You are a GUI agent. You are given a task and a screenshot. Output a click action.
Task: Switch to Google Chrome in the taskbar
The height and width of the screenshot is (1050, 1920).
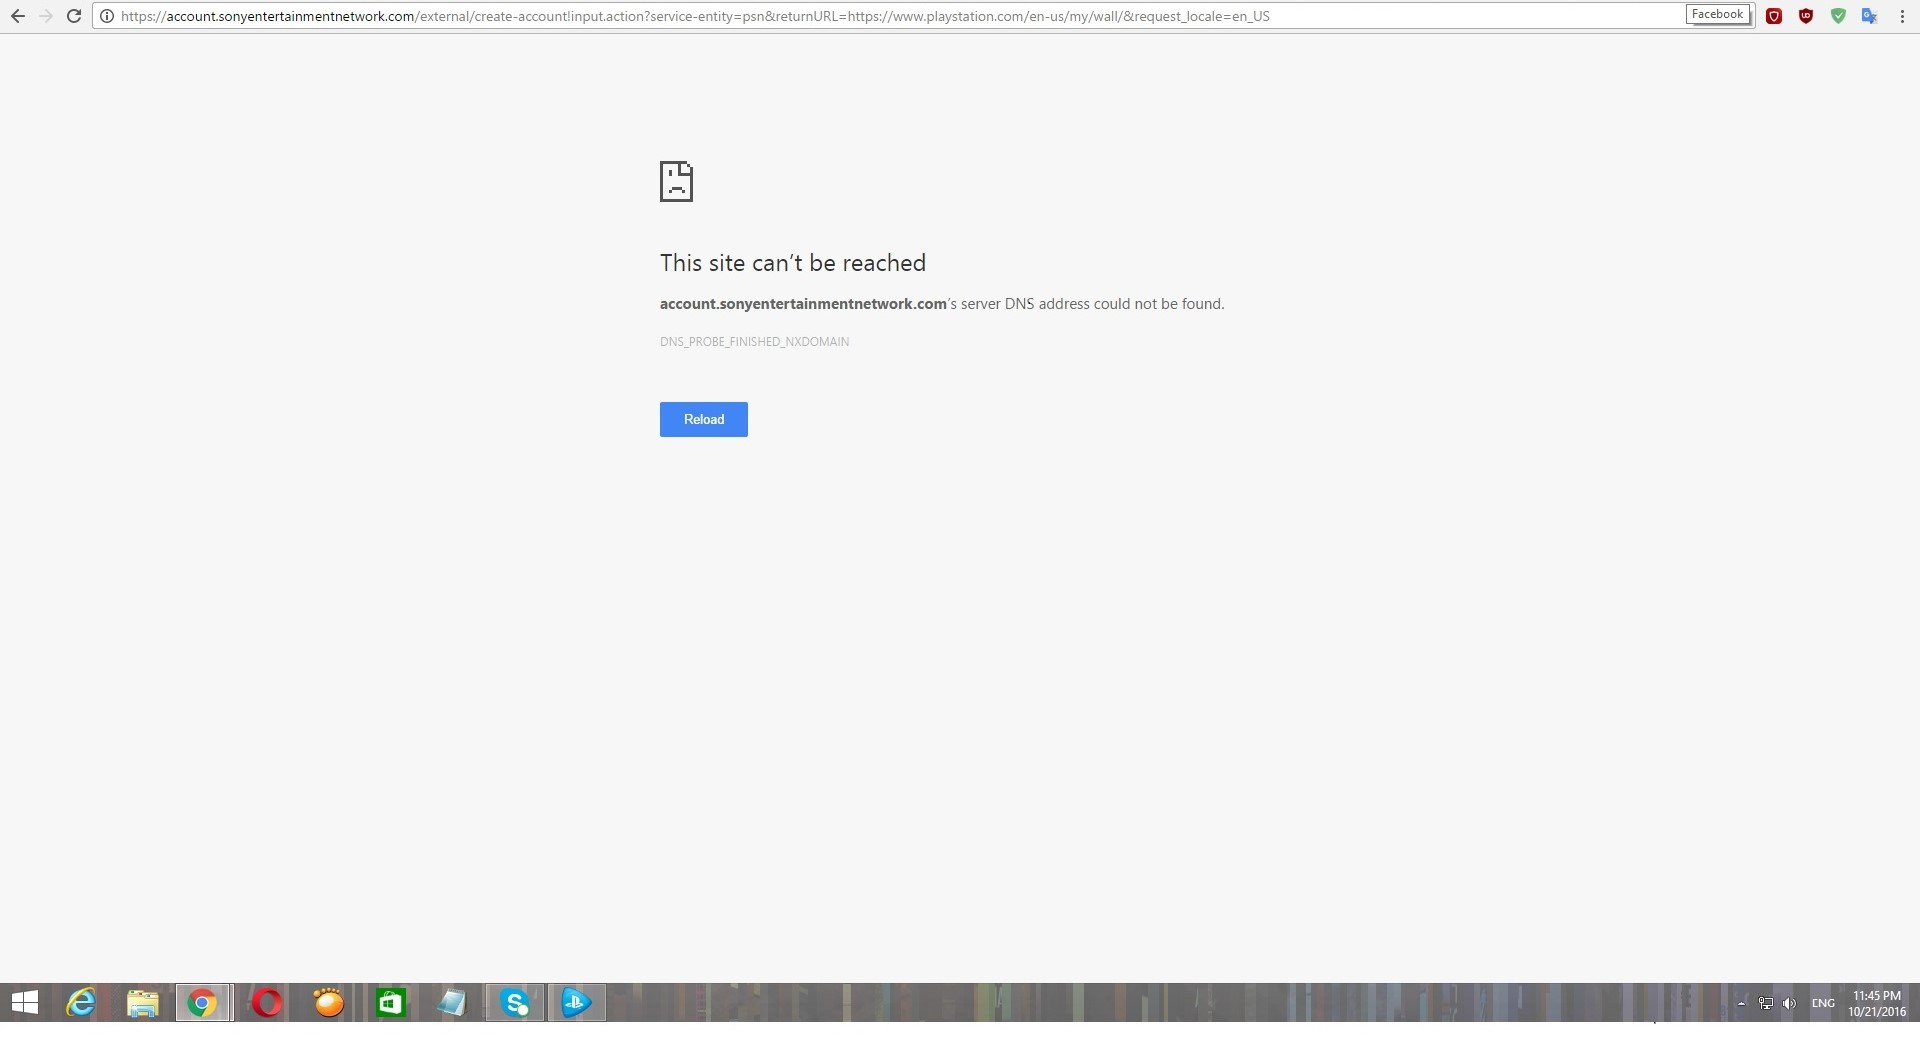[203, 1002]
